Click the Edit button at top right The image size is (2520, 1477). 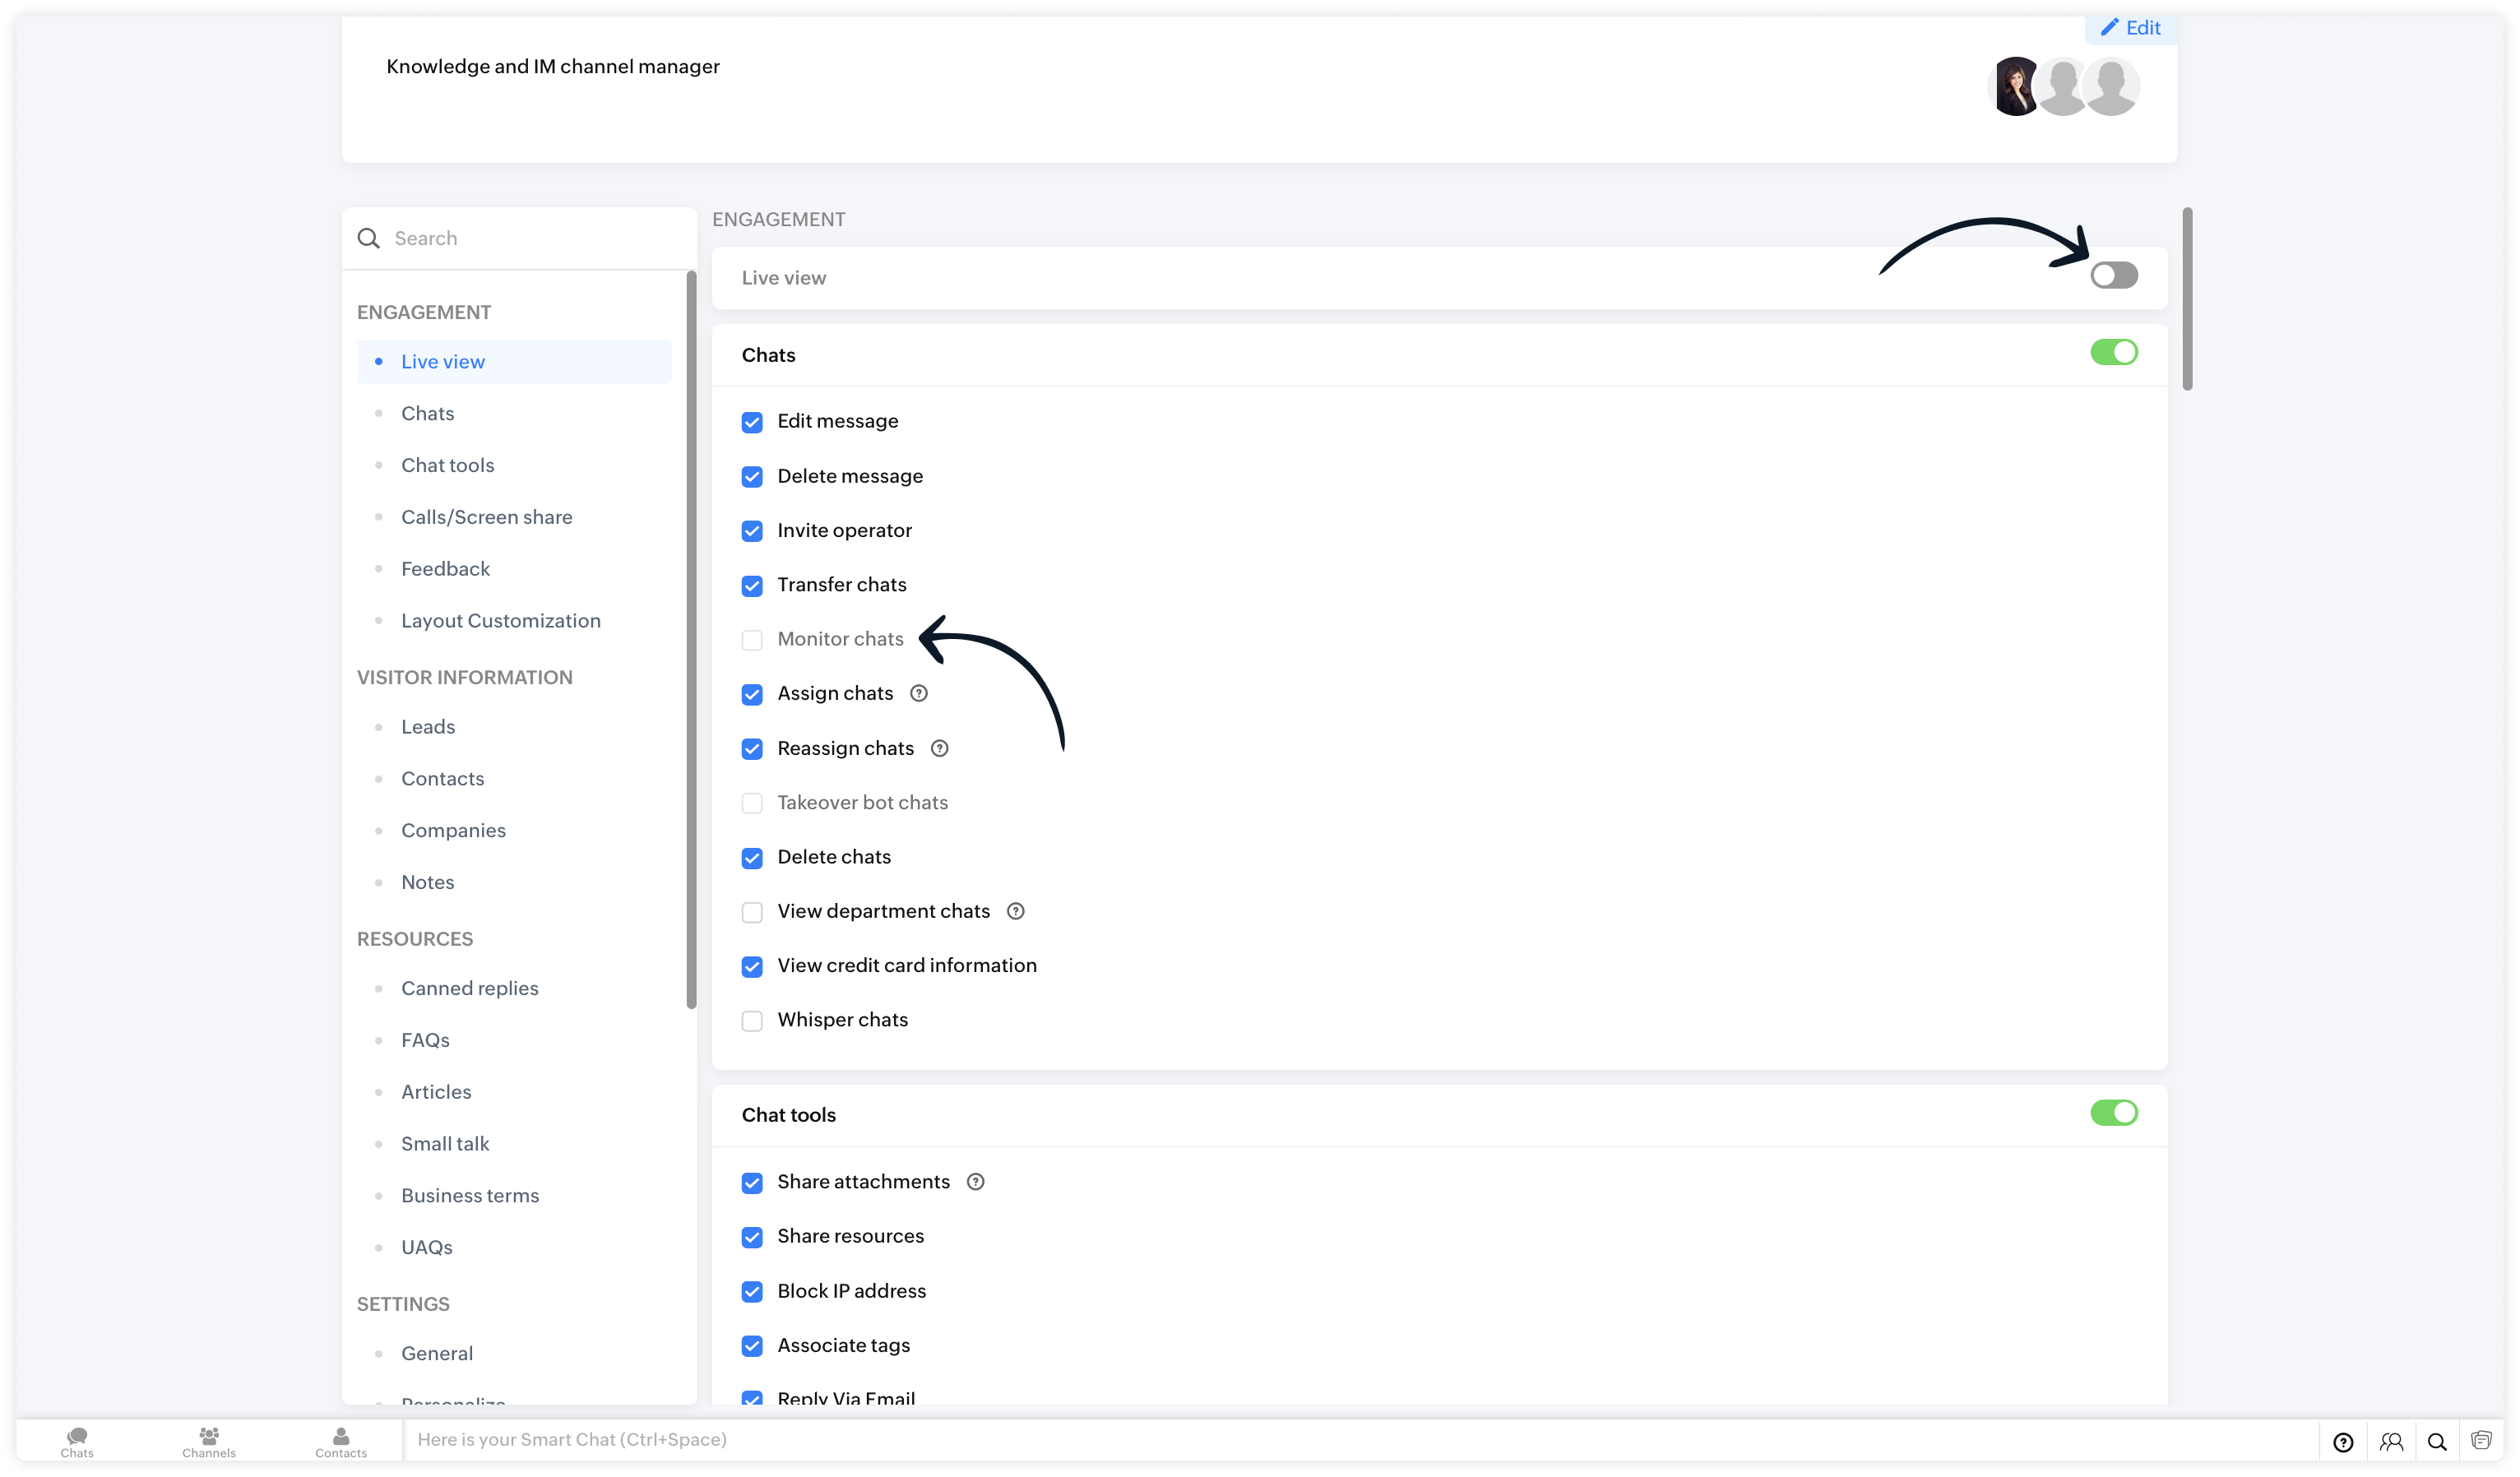(2130, 28)
